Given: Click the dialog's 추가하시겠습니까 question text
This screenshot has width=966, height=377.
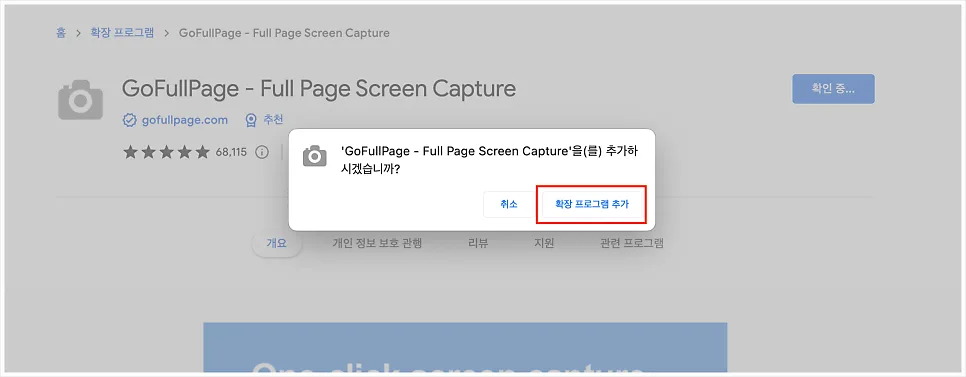Looking at the screenshot, I should point(489,161).
